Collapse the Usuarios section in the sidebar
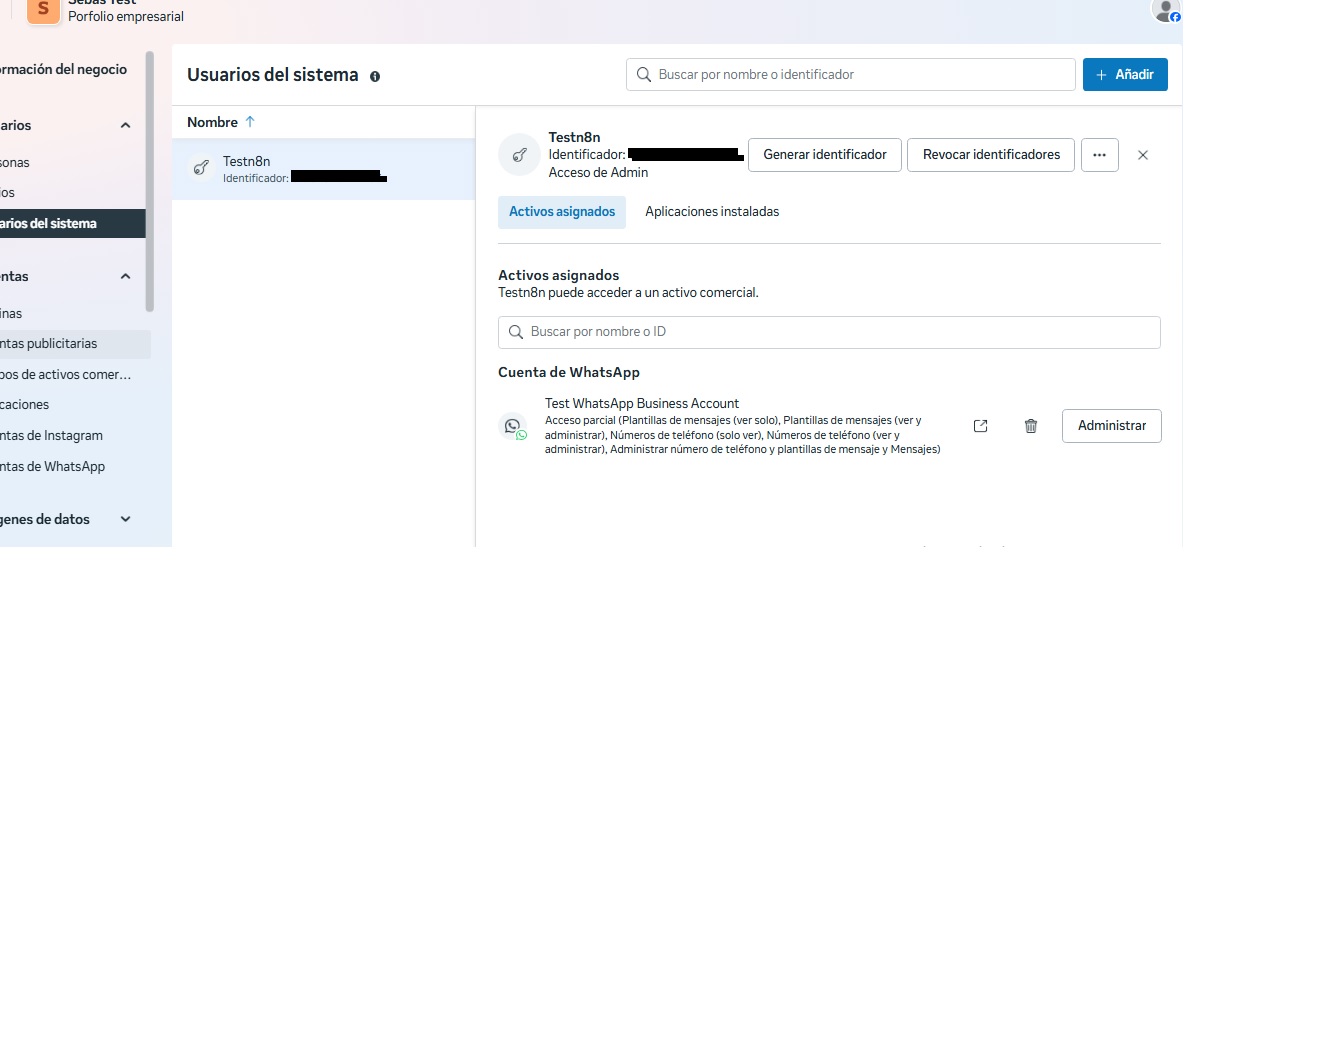Viewport: 1320px width, 1048px height. pyautogui.click(x=125, y=126)
